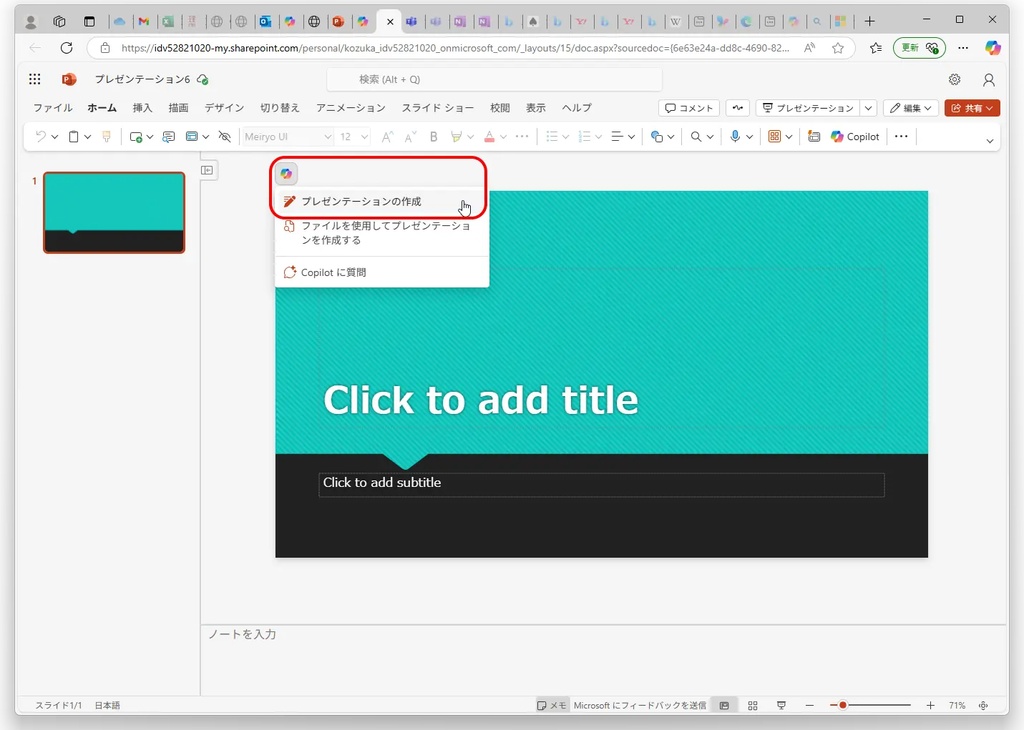Apply the red font color

(489, 136)
